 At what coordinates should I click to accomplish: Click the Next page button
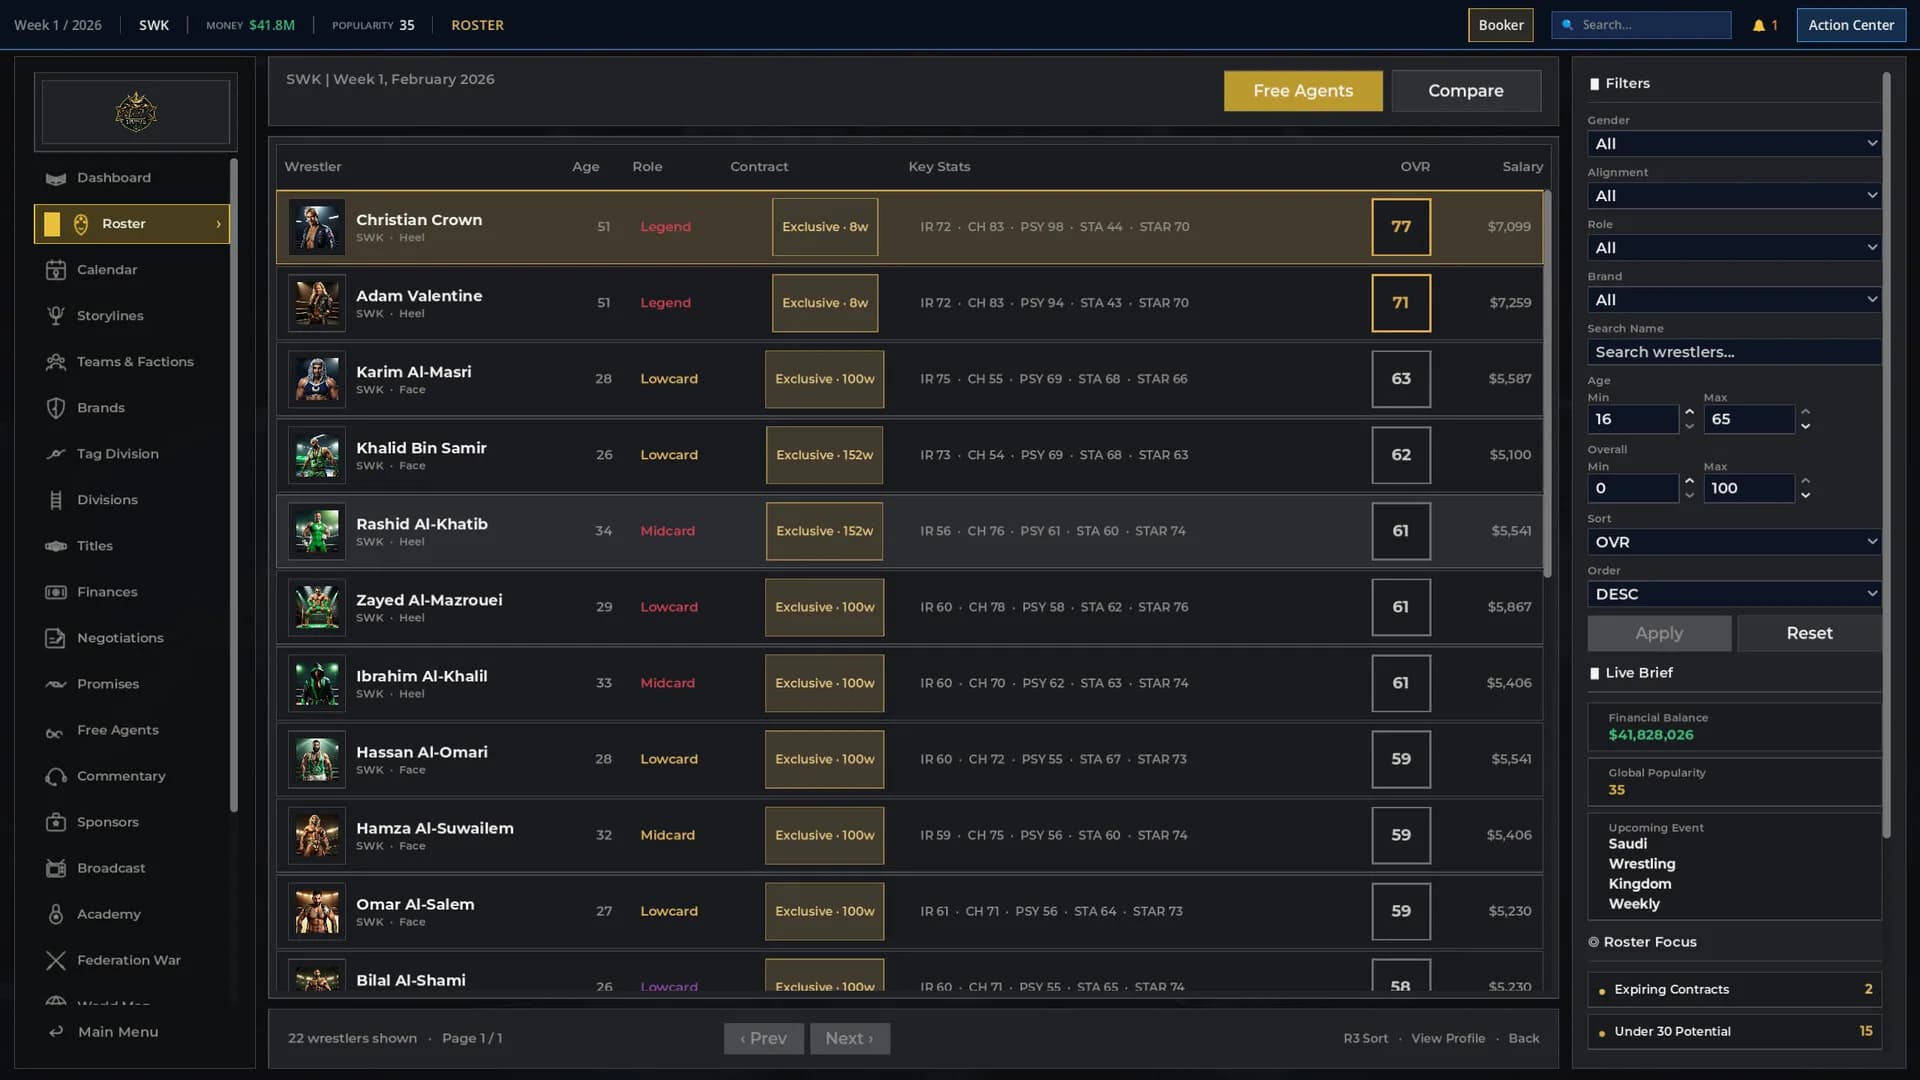pyautogui.click(x=849, y=1038)
